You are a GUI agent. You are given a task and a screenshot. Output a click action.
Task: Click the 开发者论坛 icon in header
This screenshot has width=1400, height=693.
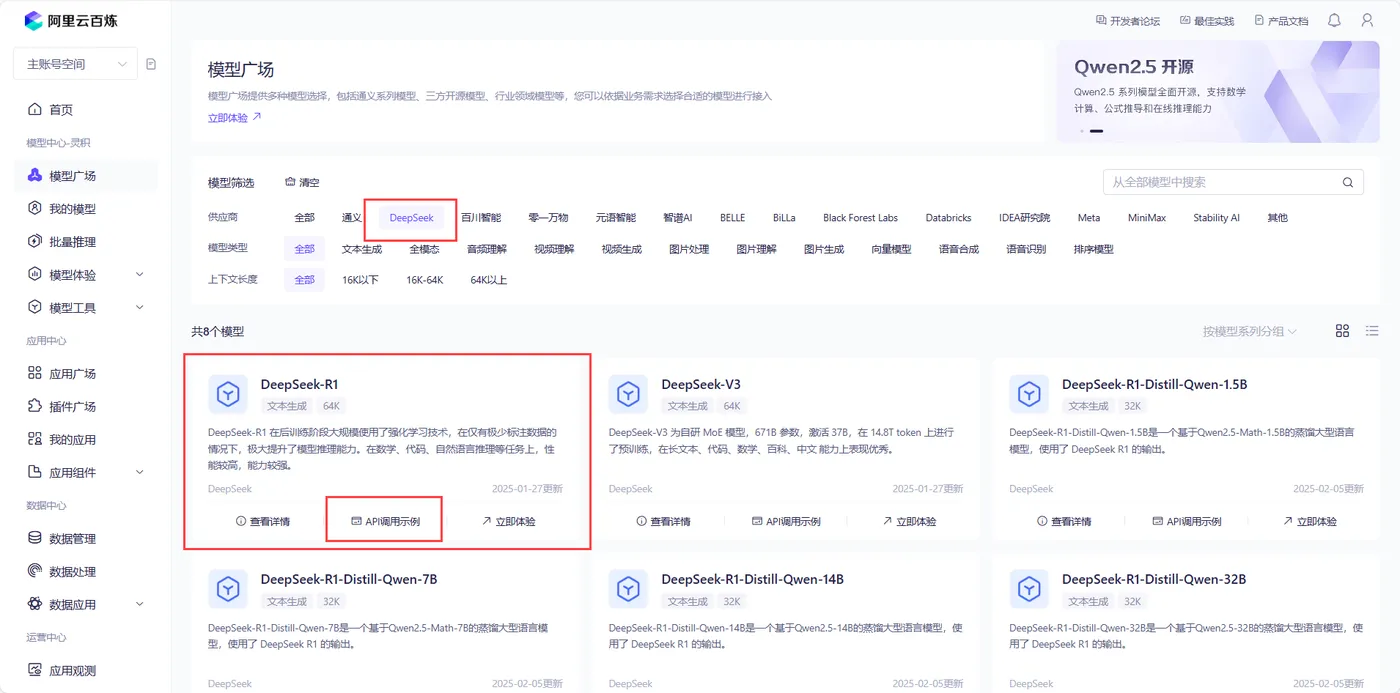(x=1101, y=20)
